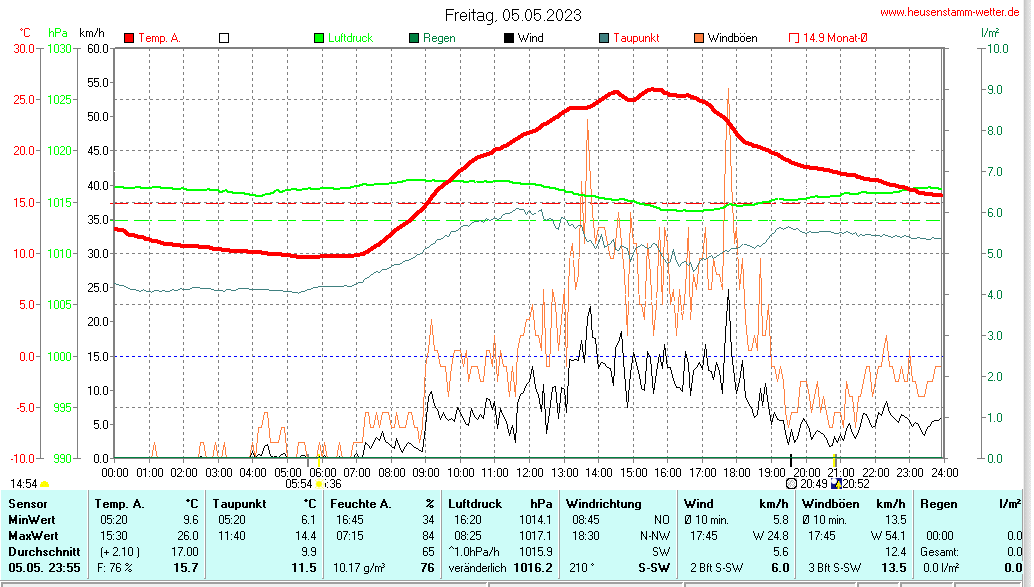Toggle the 14.9 Monat-Ø legend box
1034x587 pixels.
click(794, 38)
